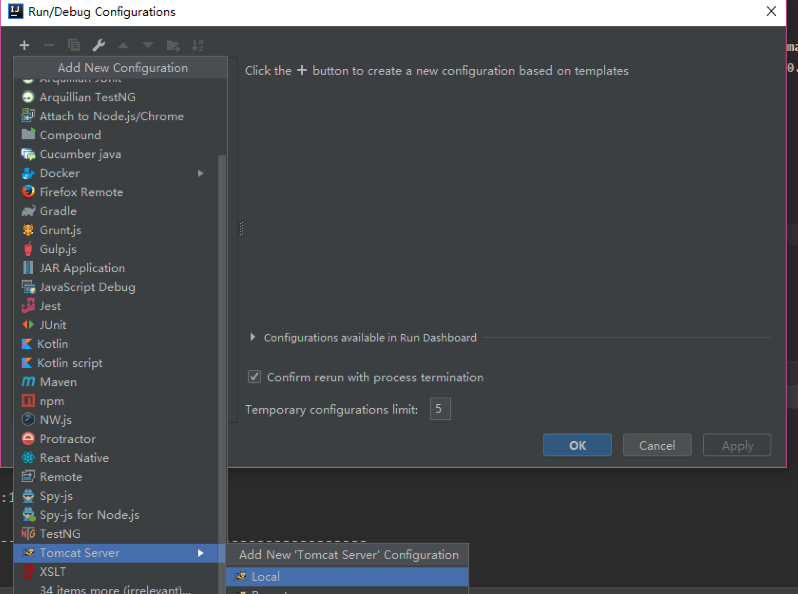Toggle Confirm rerun with process termination
This screenshot has height=594, width=798.
tap(254, 377)
